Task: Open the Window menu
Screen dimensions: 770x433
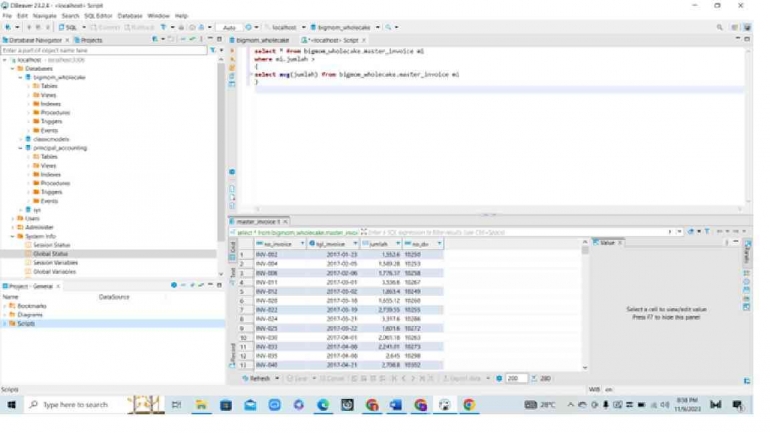Action: tap(158, 16)
